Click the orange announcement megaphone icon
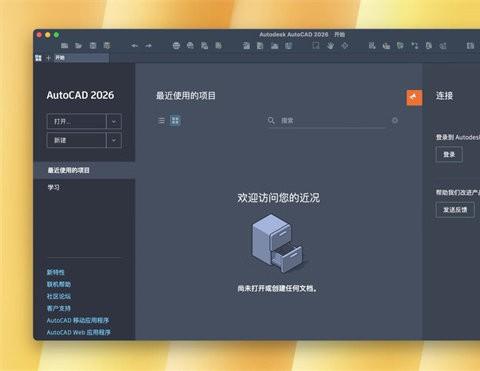The height and width of the screenshot is (371, 480). coord(414,97)
